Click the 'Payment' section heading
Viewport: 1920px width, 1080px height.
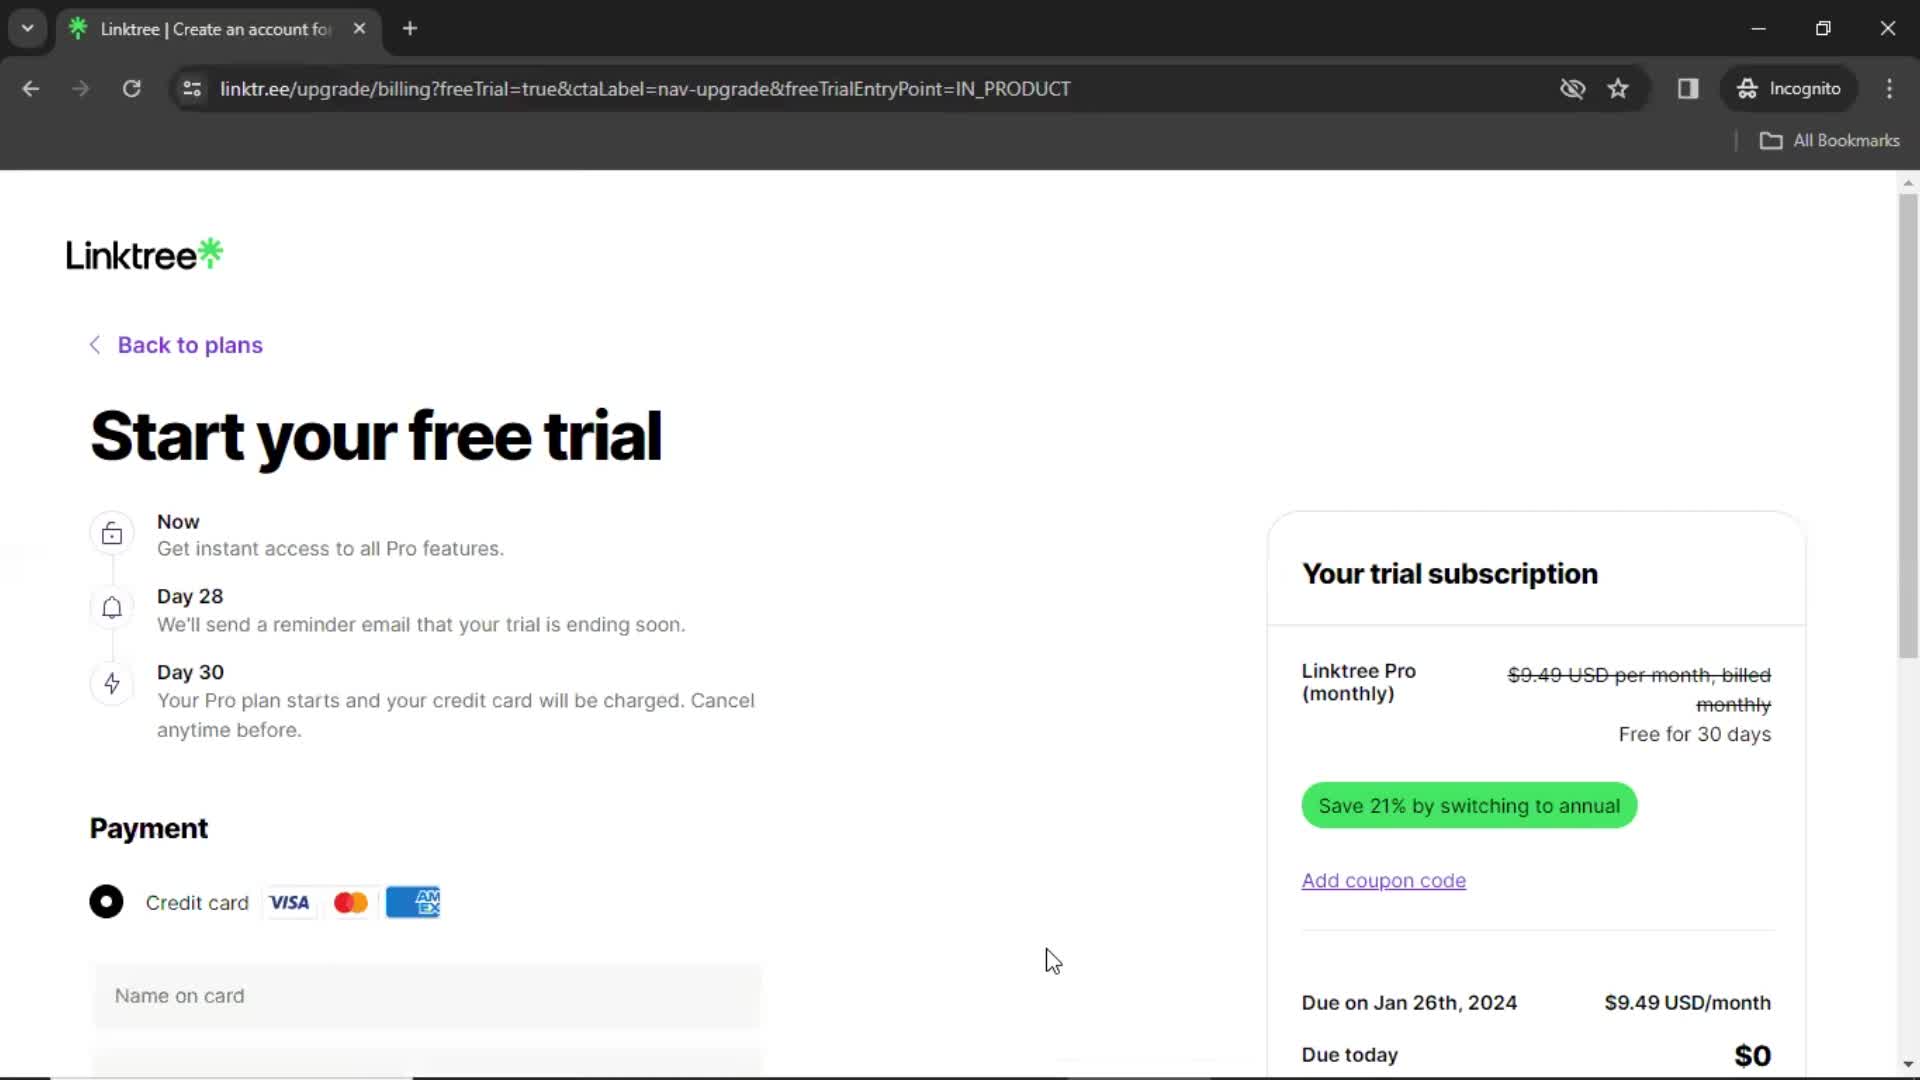click(149, 829)
